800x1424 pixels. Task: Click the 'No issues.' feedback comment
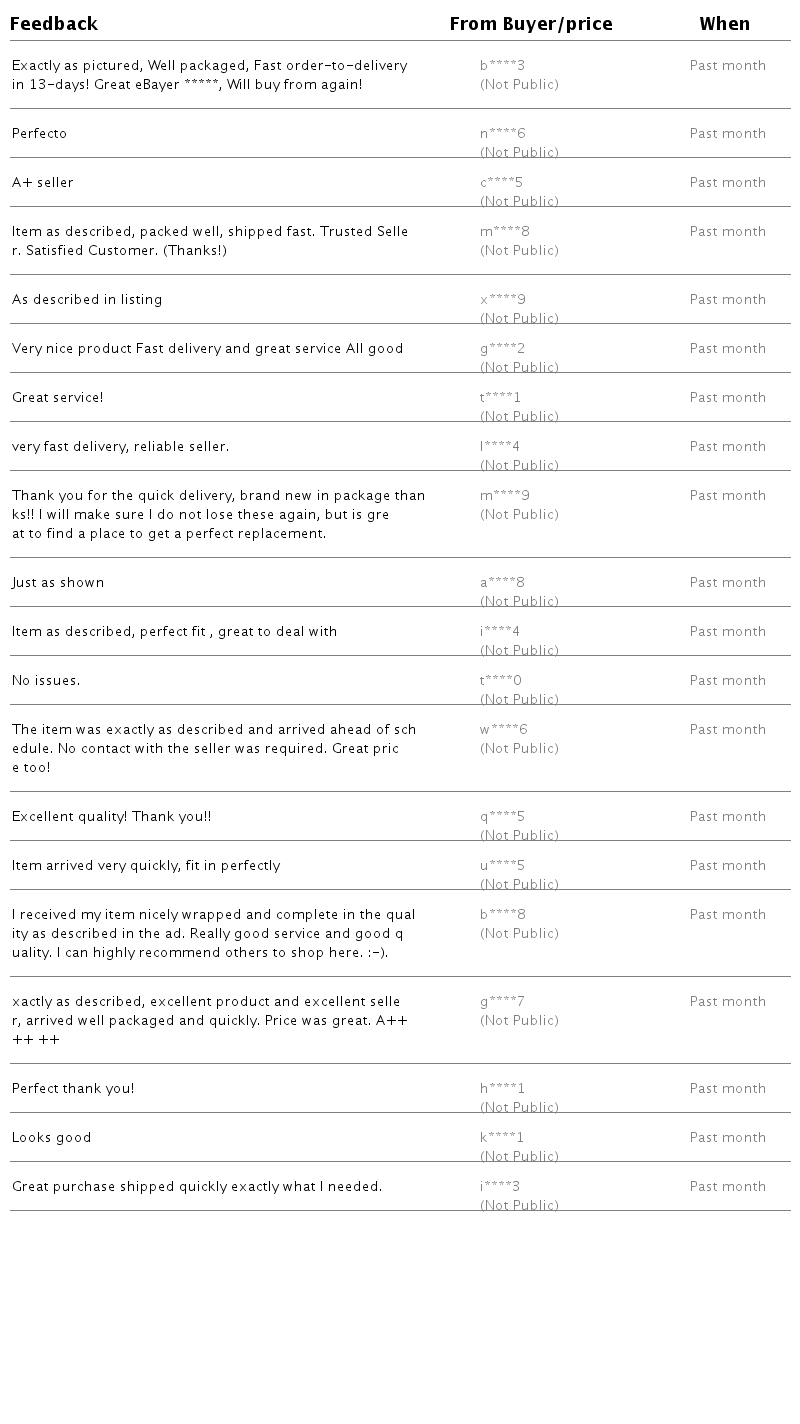[x=46, y=681]
